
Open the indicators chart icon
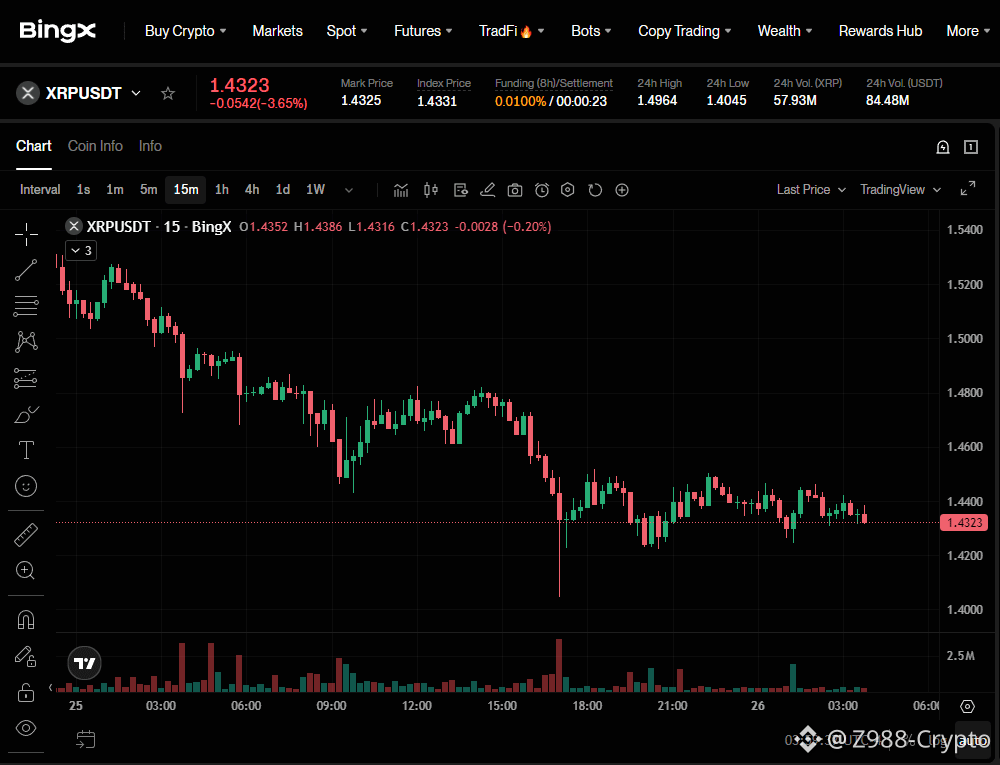click(401, 190)
